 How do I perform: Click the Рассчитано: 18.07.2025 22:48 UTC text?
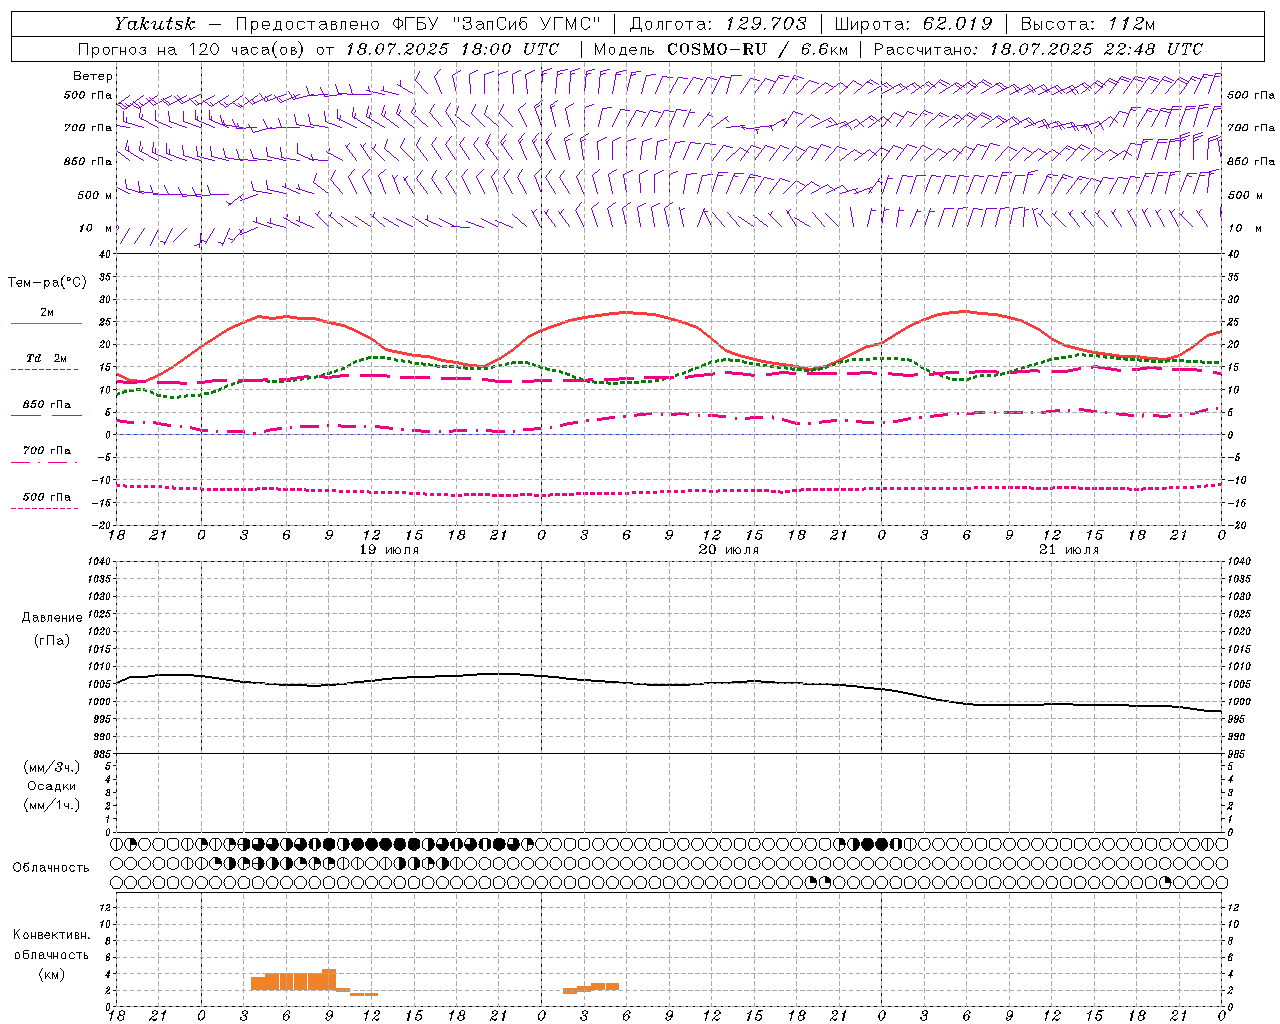click(x=1038, y=49)
